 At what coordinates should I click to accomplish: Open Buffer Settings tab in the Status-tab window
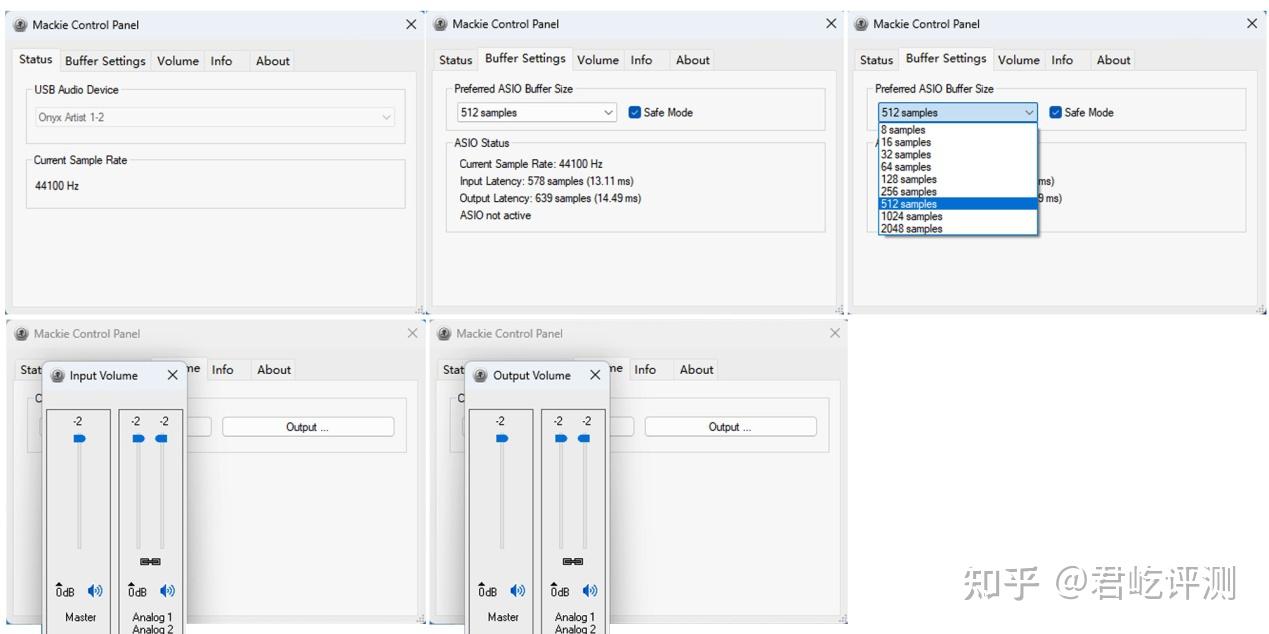[x=105, y=61]
